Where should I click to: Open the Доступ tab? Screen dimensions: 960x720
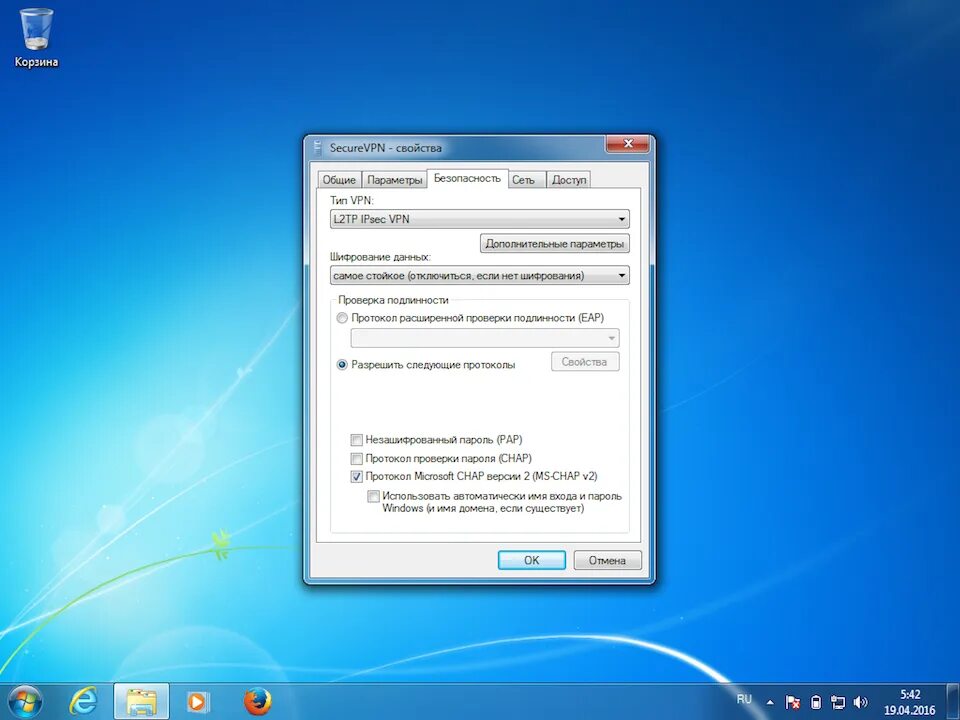[x=569, y=180]
